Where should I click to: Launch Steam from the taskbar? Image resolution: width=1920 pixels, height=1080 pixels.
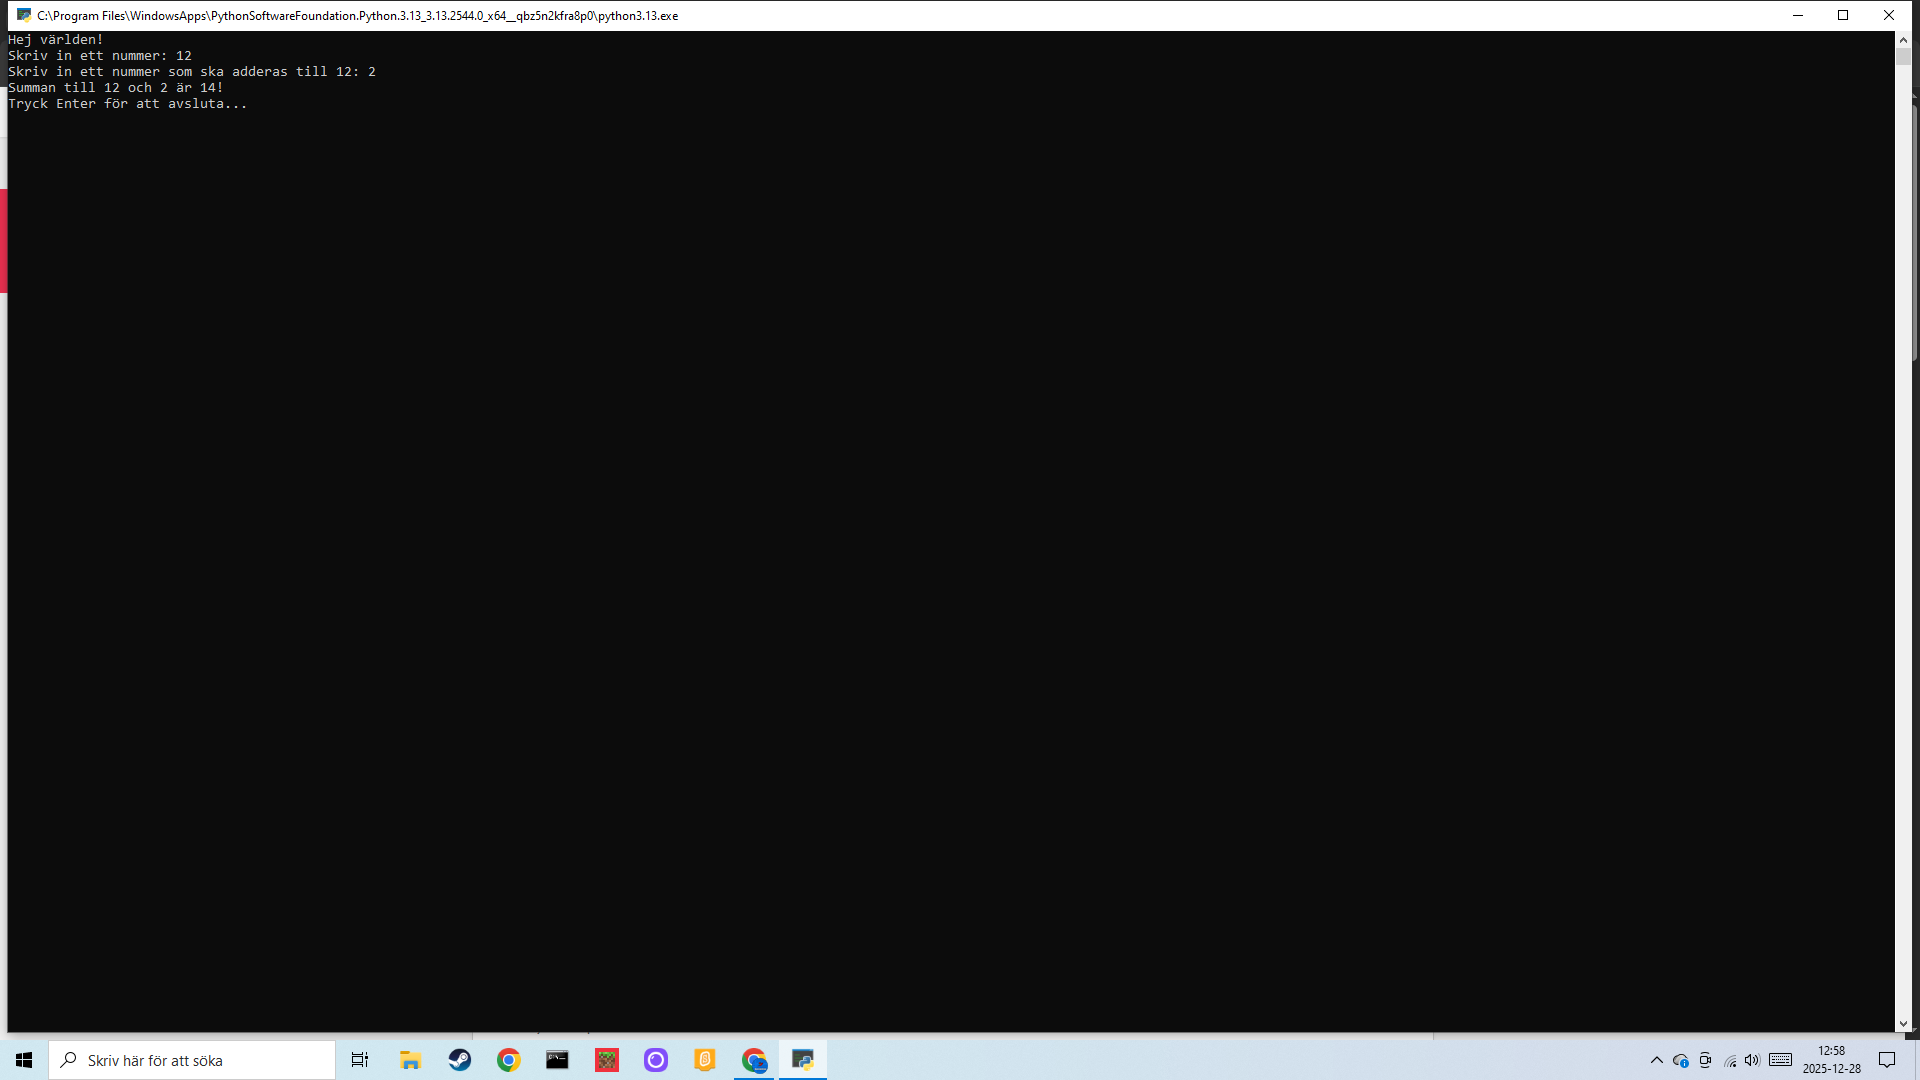click(459, 1060)
